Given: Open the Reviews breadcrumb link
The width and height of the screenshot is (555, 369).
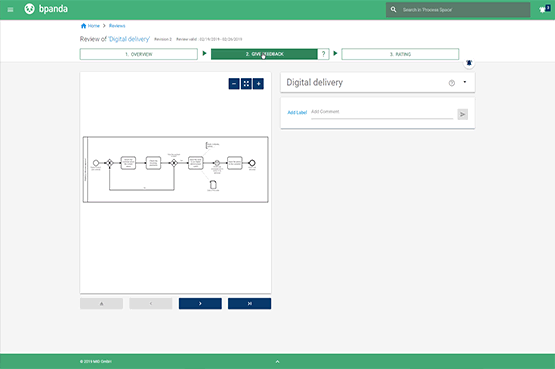Looking at the screenshot, I should click(x=117, y=26).
